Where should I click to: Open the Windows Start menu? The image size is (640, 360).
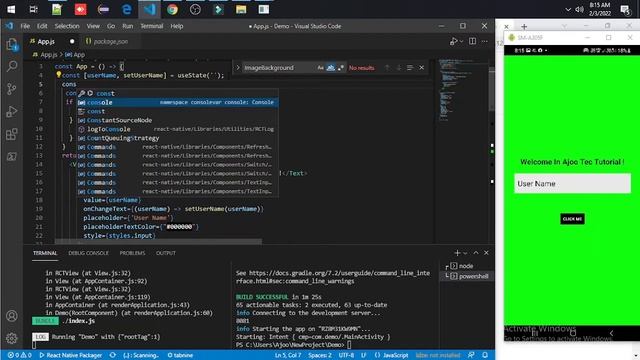(x=11, y=9)
